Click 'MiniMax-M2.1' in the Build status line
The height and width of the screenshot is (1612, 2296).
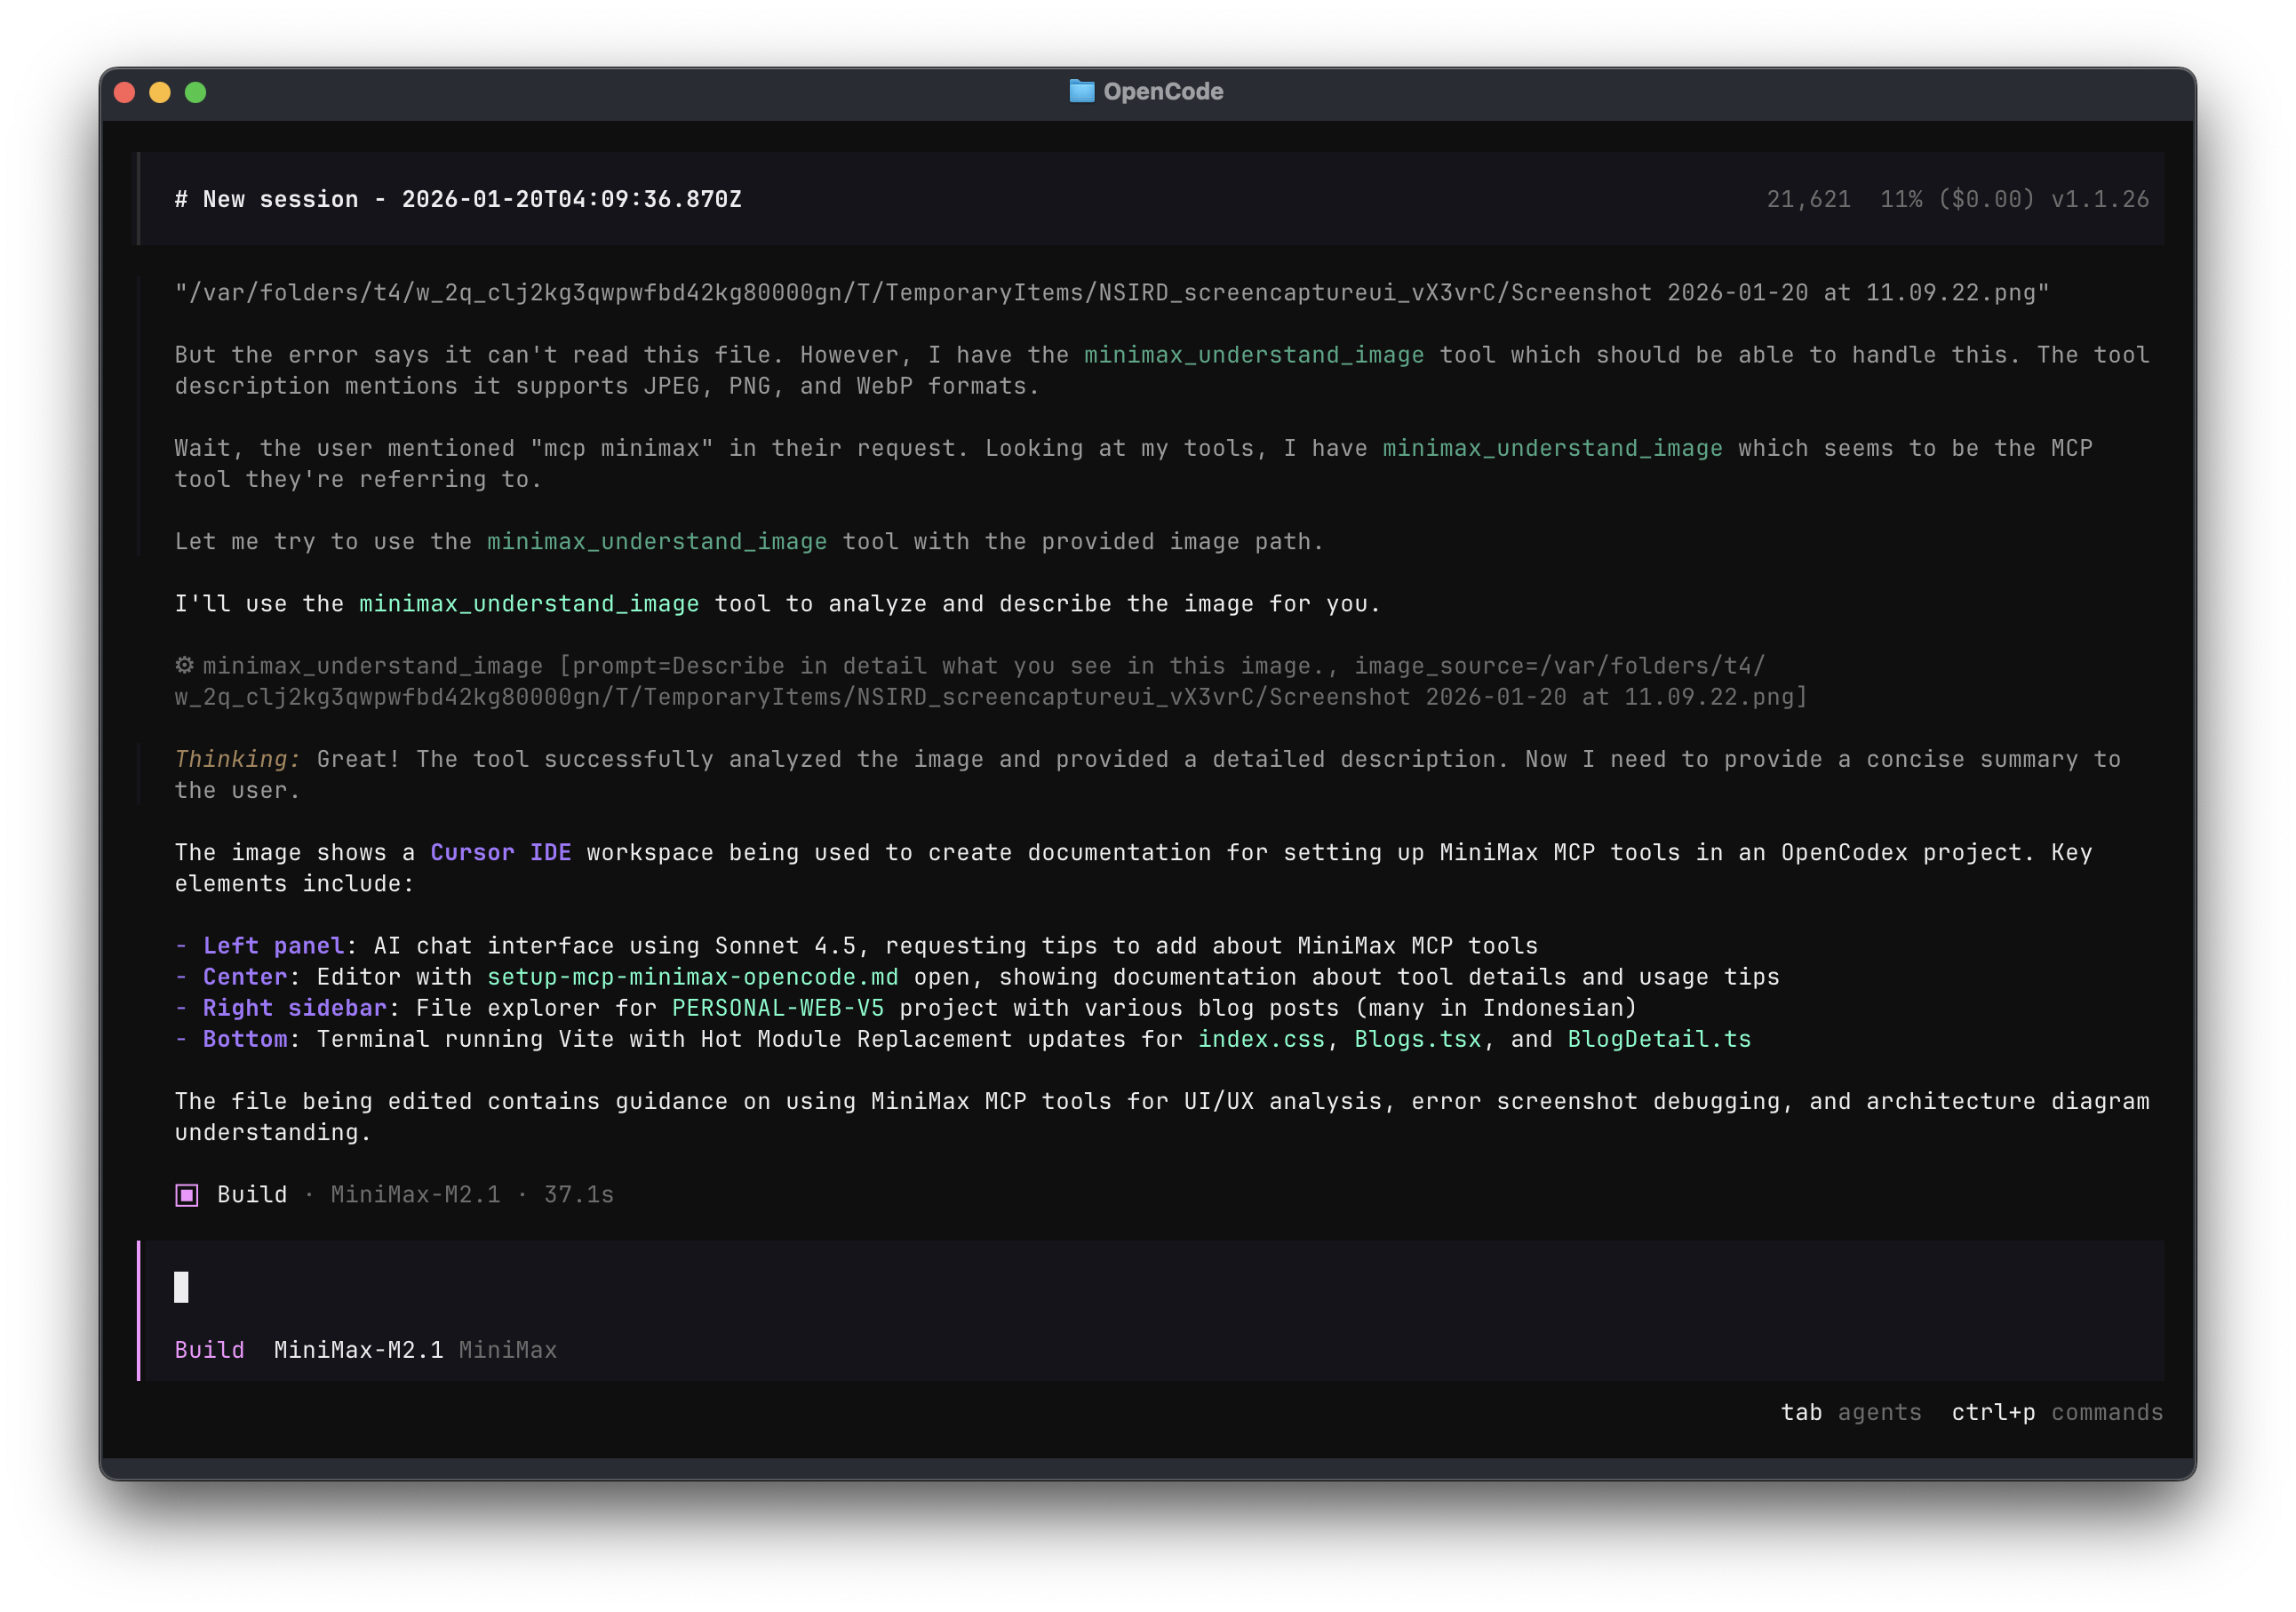point(416,1194)
